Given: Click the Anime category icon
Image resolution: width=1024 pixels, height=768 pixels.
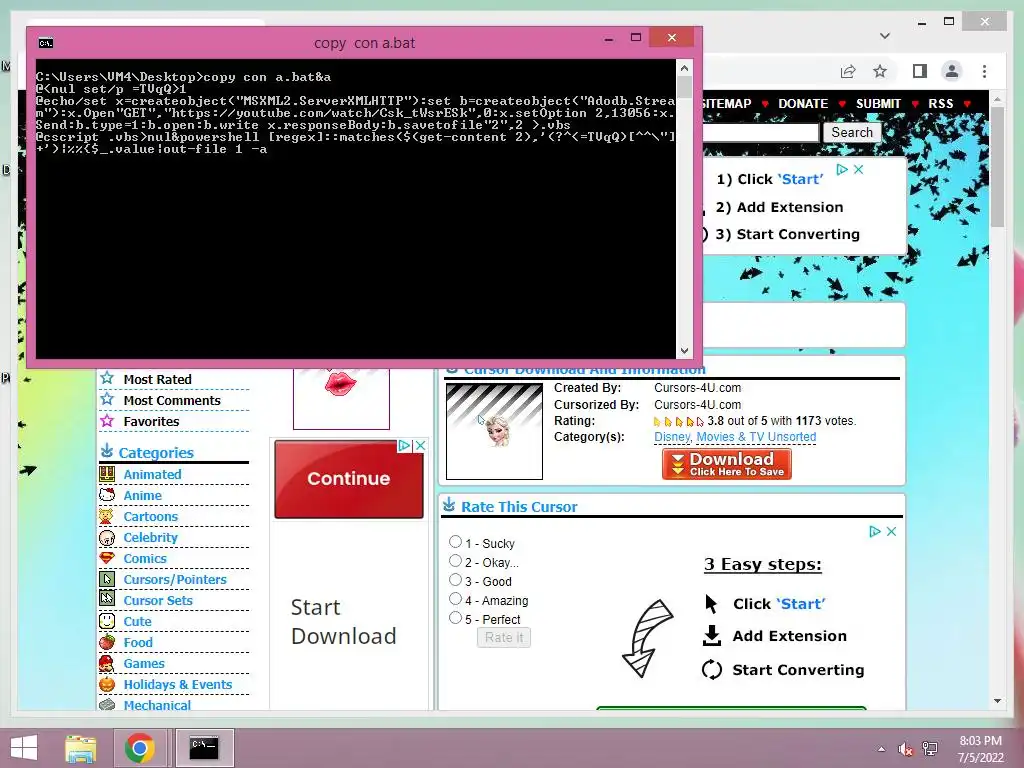Looking at the screenshot, I should [x=107, y=495].
